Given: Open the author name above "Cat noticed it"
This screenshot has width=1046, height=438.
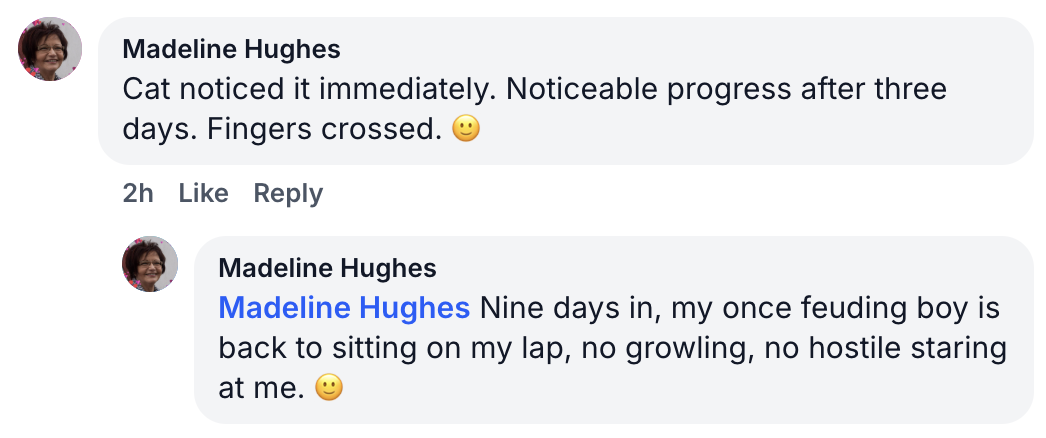Looking at the screenshot, I should click(x=231, y=49).
